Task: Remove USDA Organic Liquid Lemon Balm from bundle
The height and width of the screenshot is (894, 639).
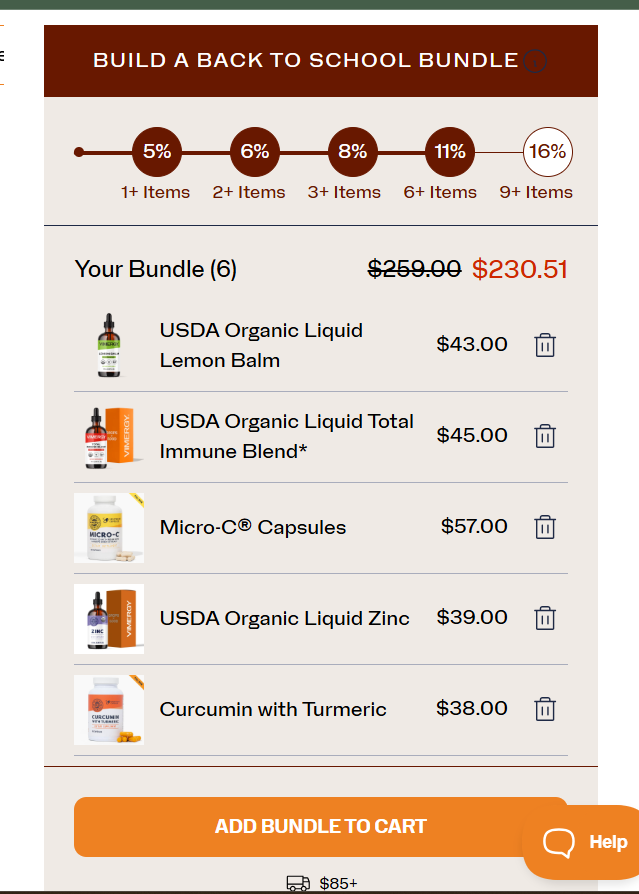Action: (x=545, y=345)
